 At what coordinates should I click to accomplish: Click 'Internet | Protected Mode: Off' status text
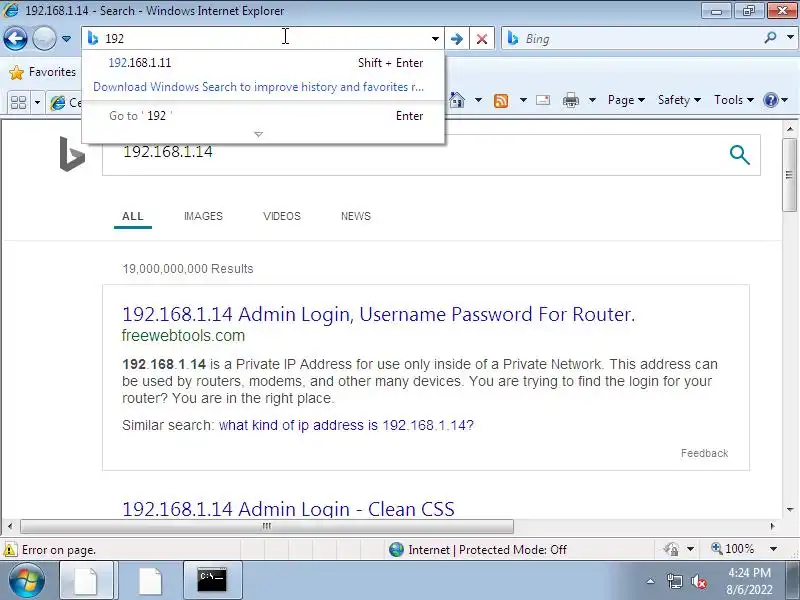click(487, 549)
